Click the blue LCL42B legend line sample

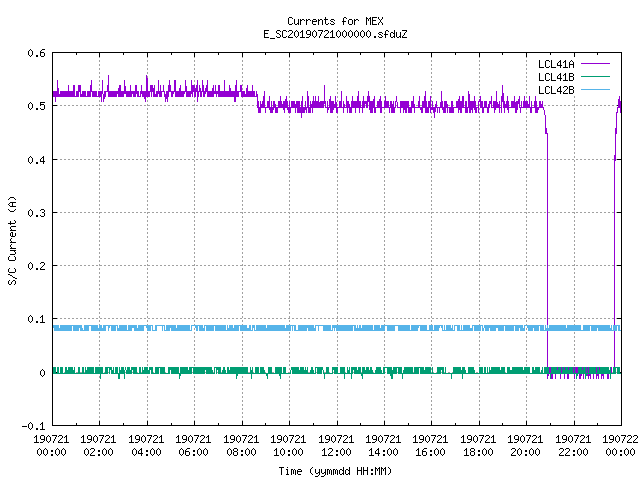point(595,89)
